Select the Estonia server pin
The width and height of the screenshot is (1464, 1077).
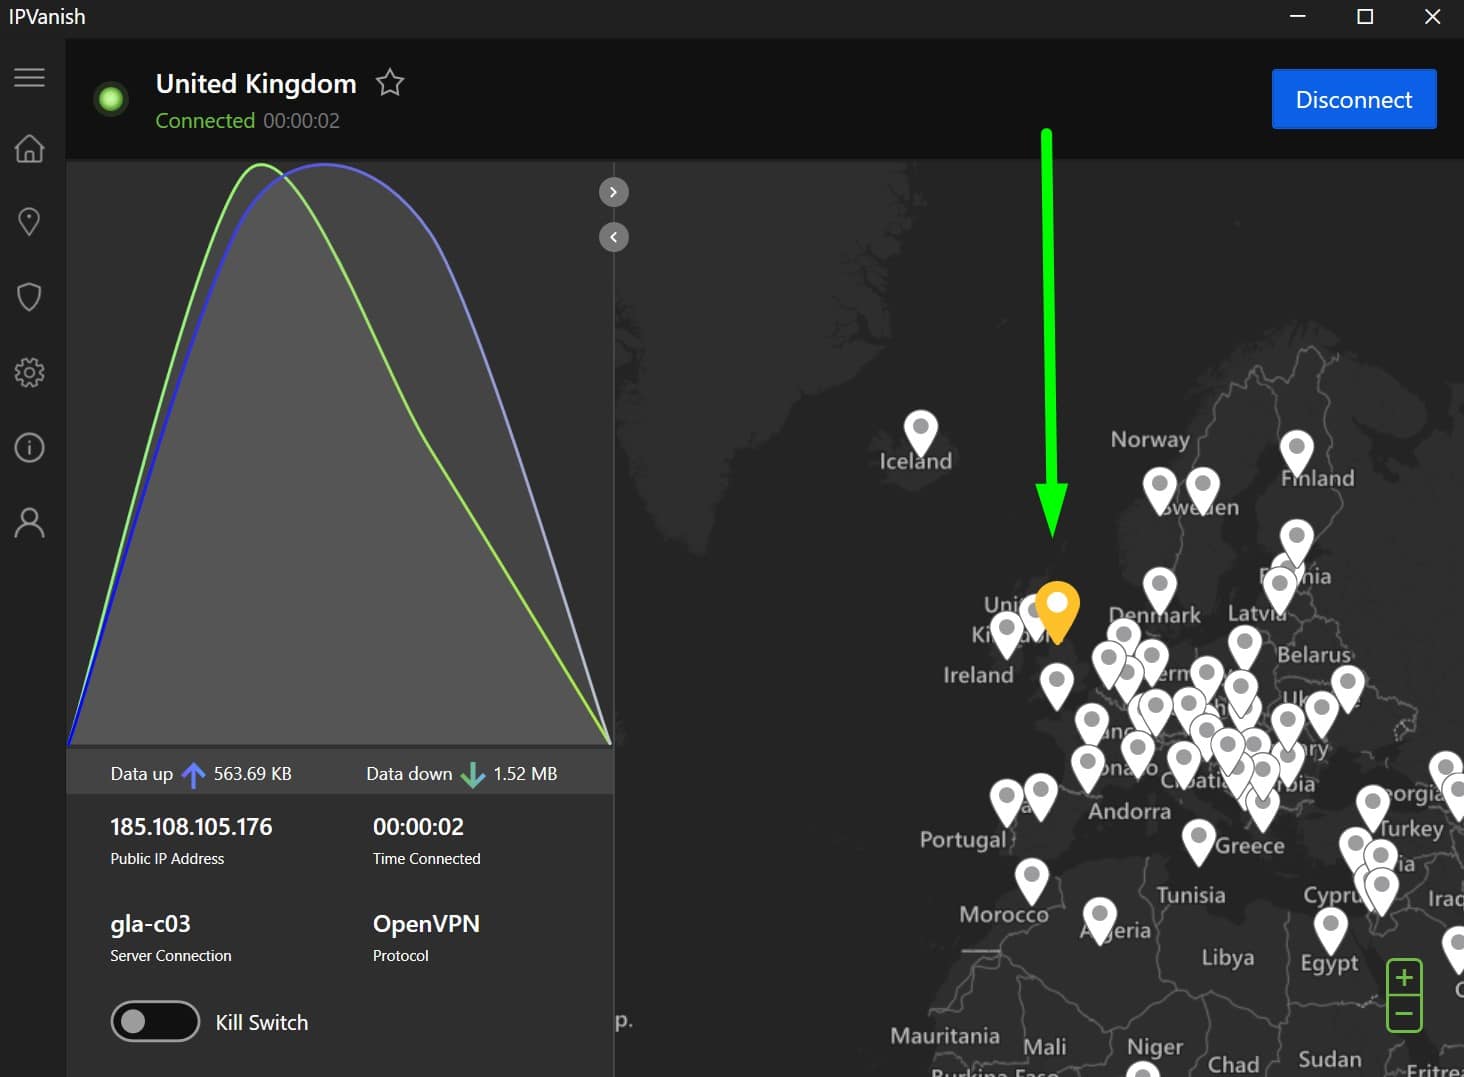point(1297,543)
